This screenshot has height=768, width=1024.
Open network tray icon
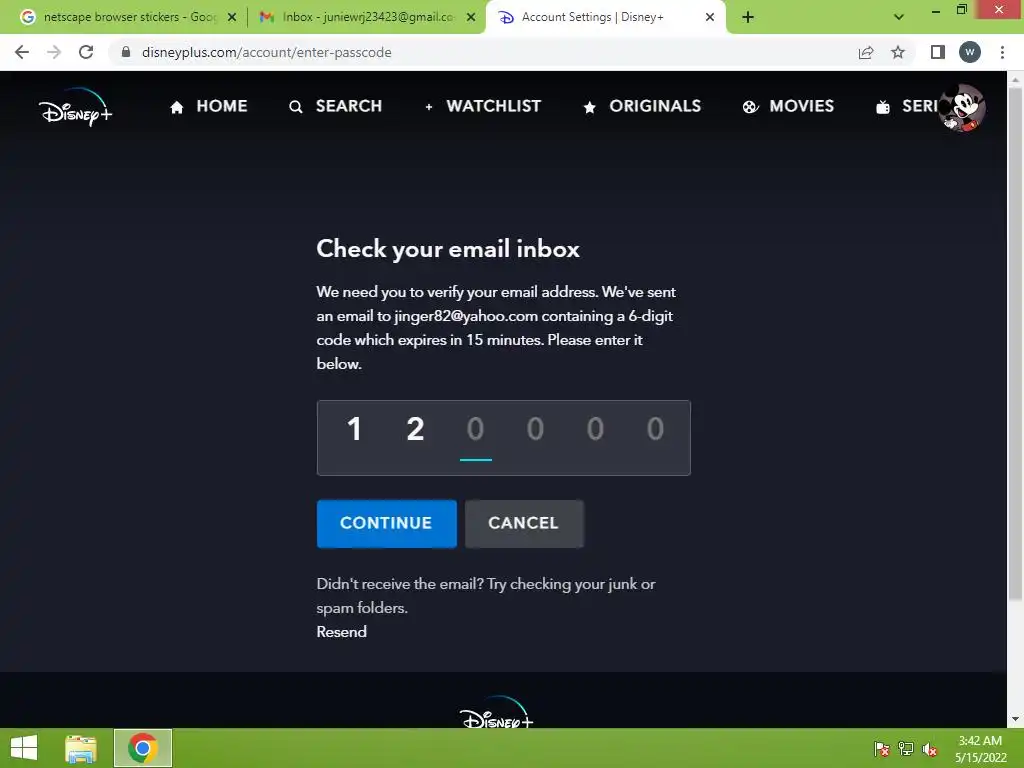pos(906,749)
